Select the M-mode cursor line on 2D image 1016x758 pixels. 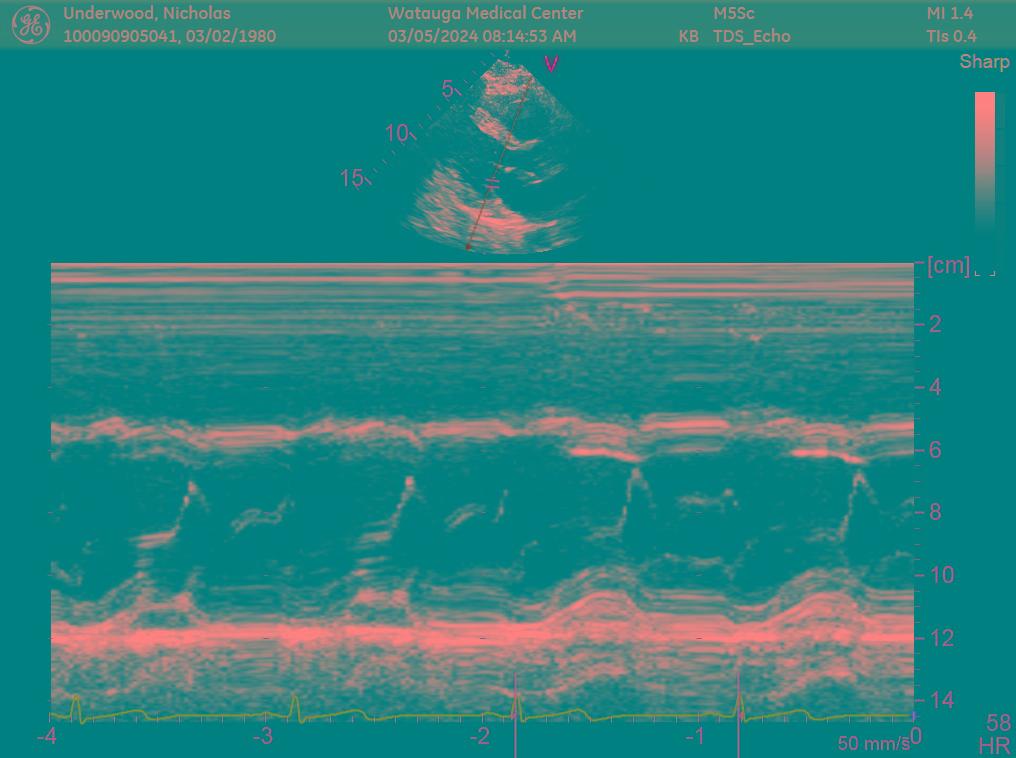[x=496, y=160]
